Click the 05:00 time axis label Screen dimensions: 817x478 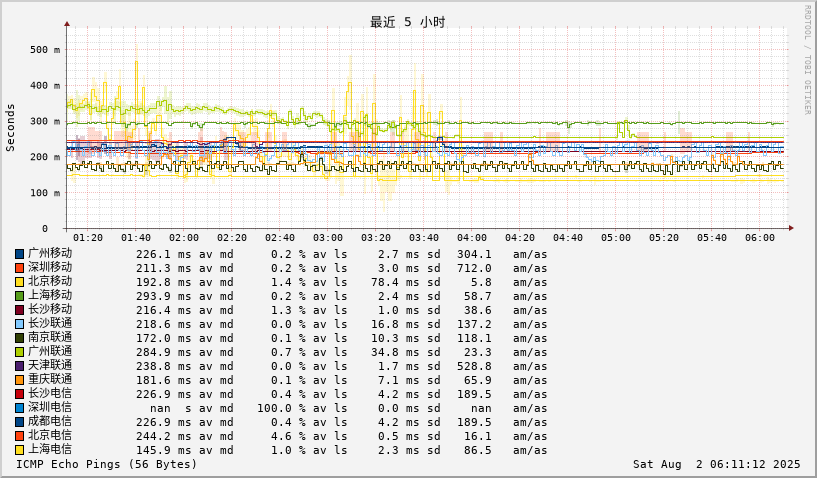(x=616, y=238)
